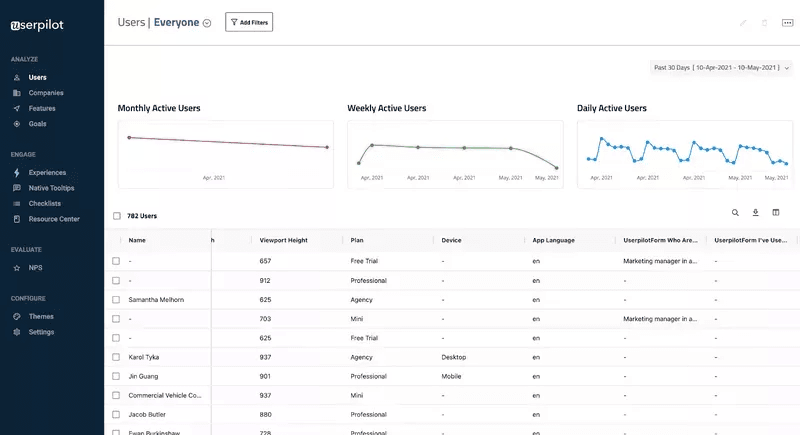Click the NPS star icon in sidebar

pyautogui.click(x=17, y=268)
